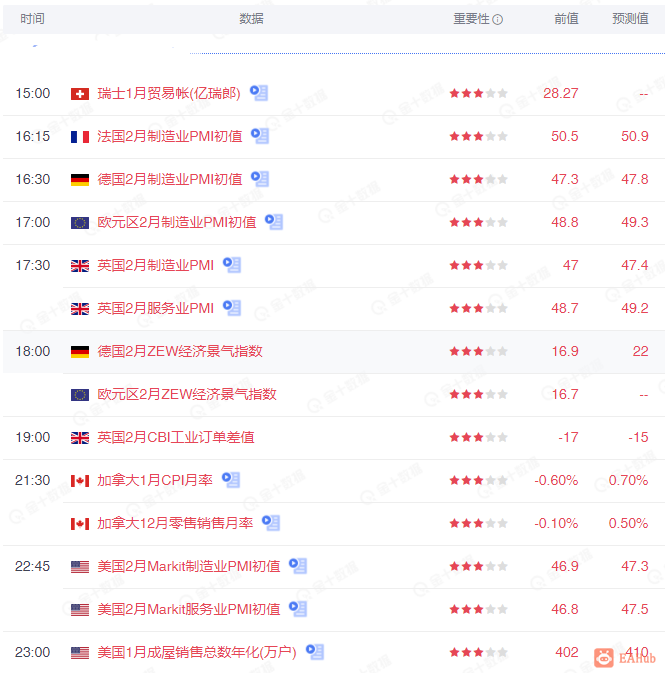Click the EU flag beside 欧元区2月制造业PMI初值

coord(80,223)
